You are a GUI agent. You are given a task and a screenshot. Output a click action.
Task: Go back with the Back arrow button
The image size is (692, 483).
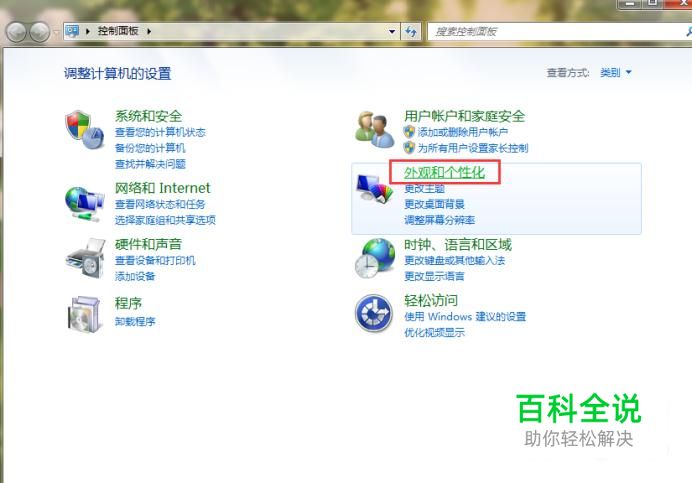[16, 32]
